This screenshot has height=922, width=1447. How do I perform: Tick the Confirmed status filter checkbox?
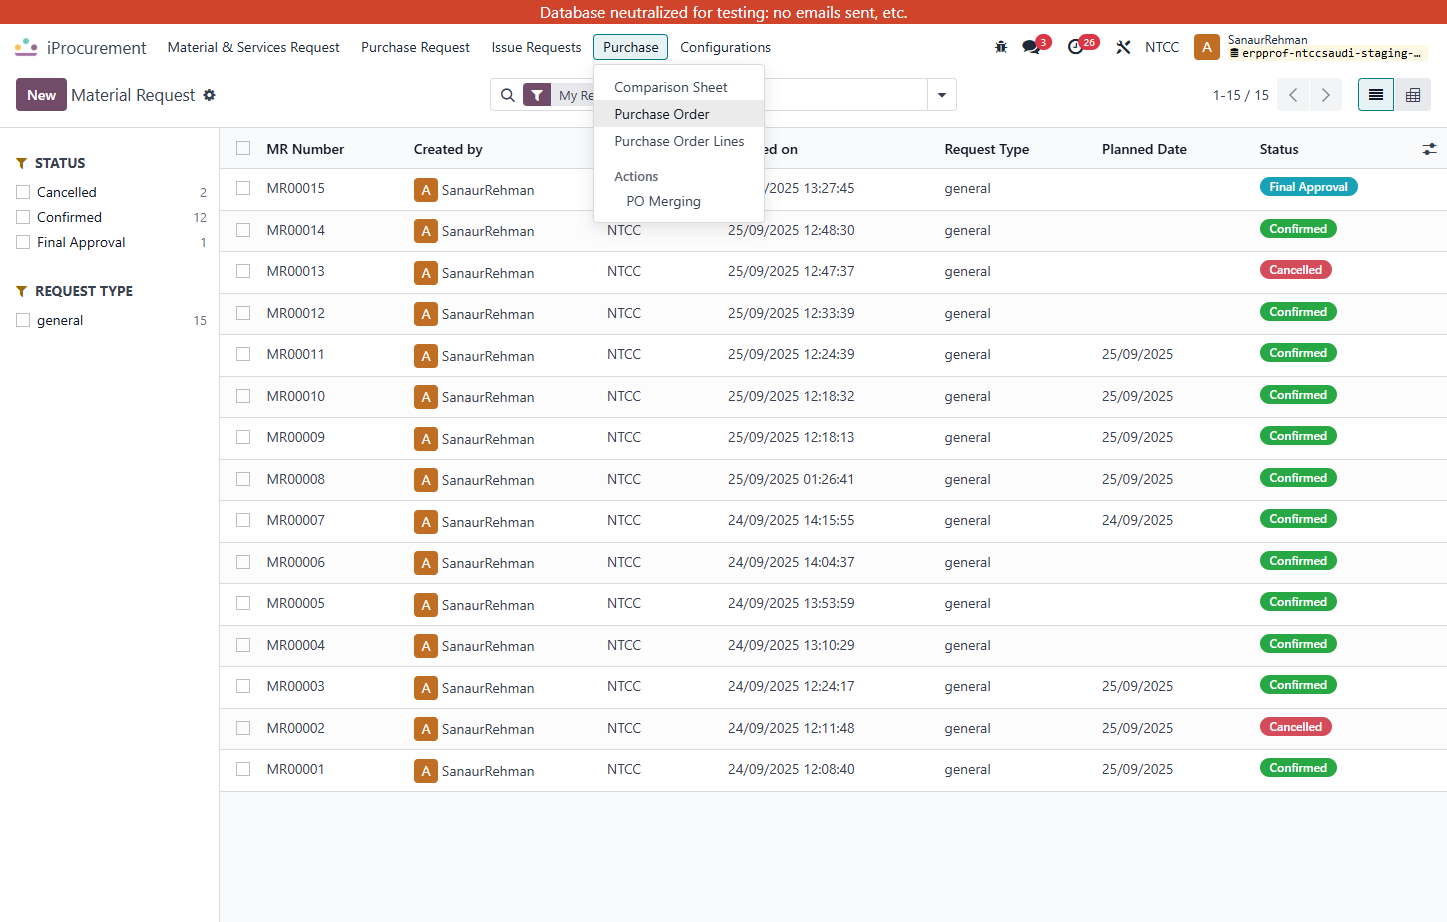pos(23,217)
